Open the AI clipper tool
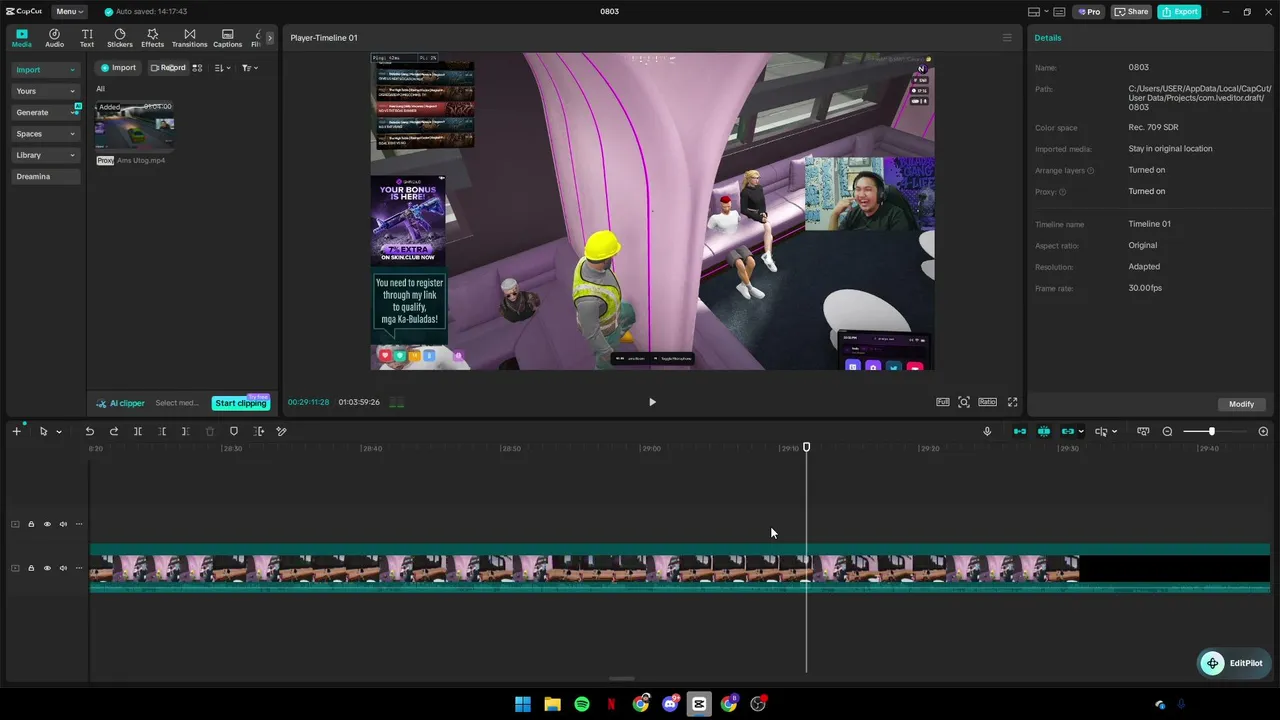The width and height of the screenshot is (1280, 720). [x=120, y=403]
